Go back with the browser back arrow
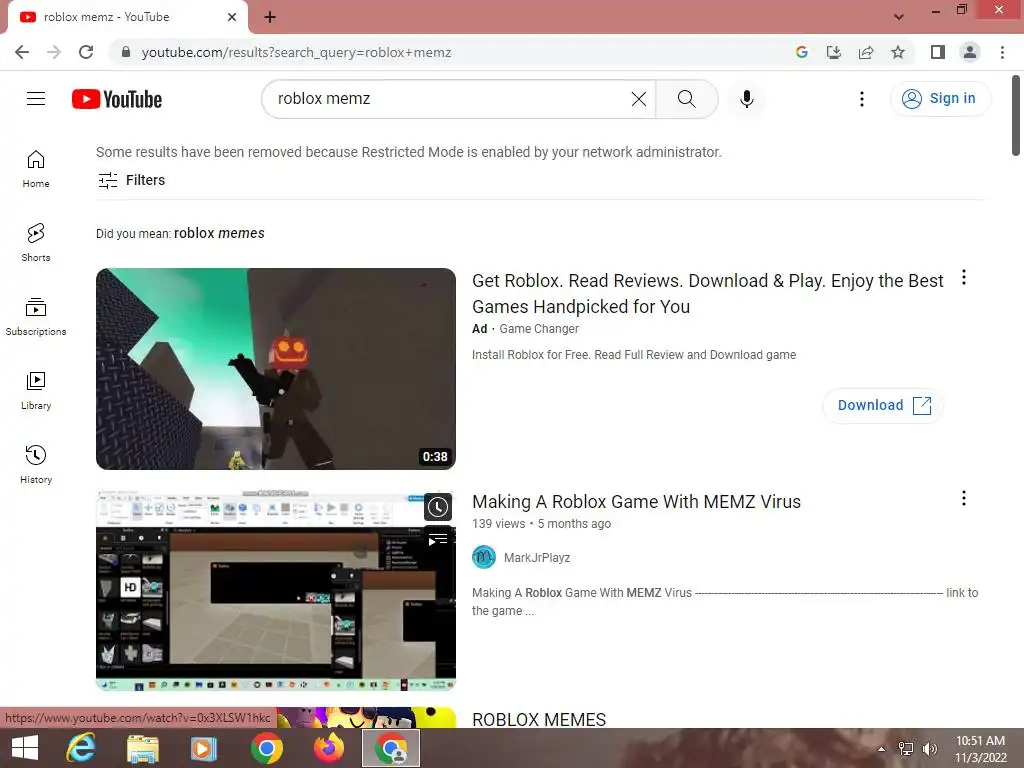 tap(22, 52)
